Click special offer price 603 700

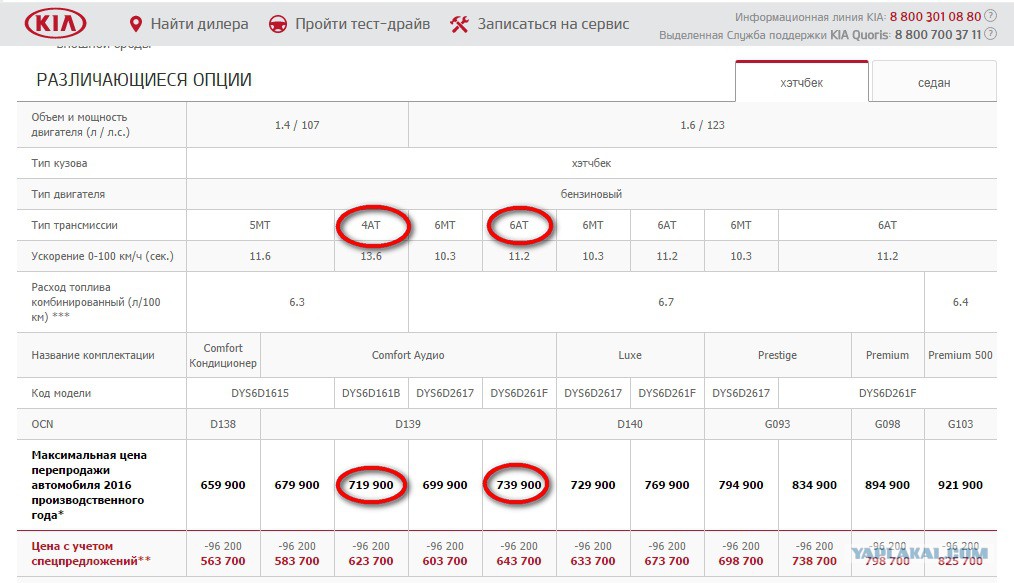445,561
